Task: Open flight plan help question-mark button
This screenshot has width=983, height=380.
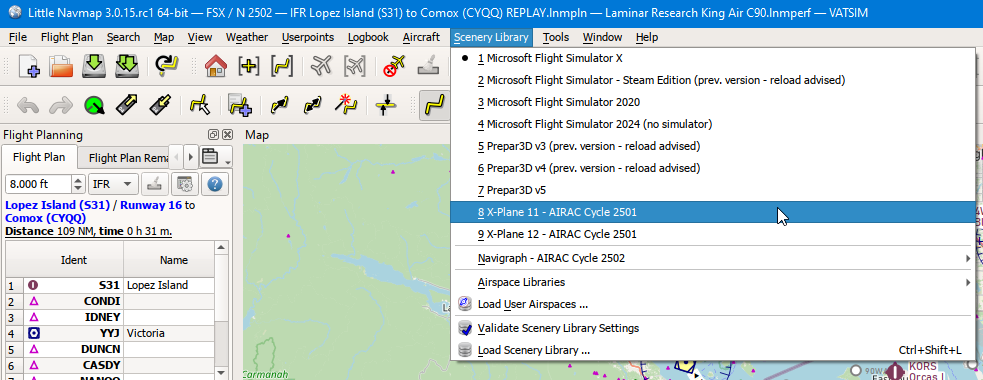Action: [214, 184]
